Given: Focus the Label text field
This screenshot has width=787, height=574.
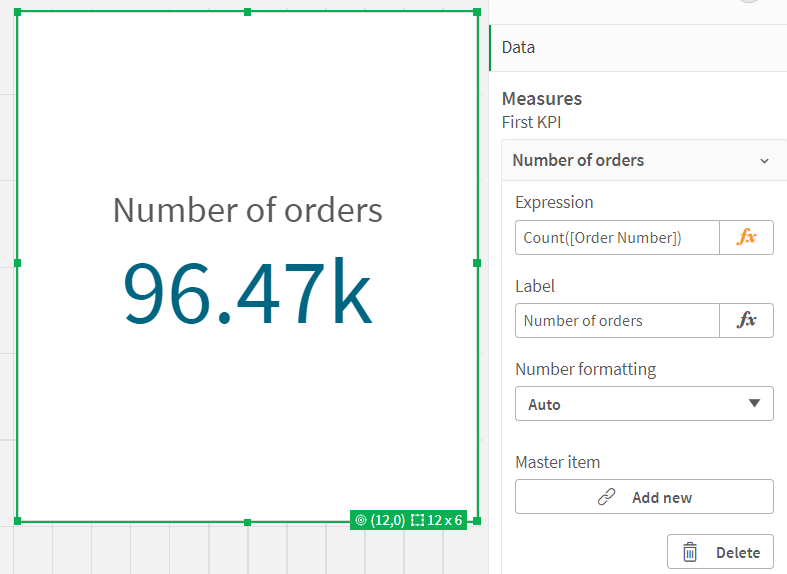Looking at the screenshot, I should coord(617,321).
